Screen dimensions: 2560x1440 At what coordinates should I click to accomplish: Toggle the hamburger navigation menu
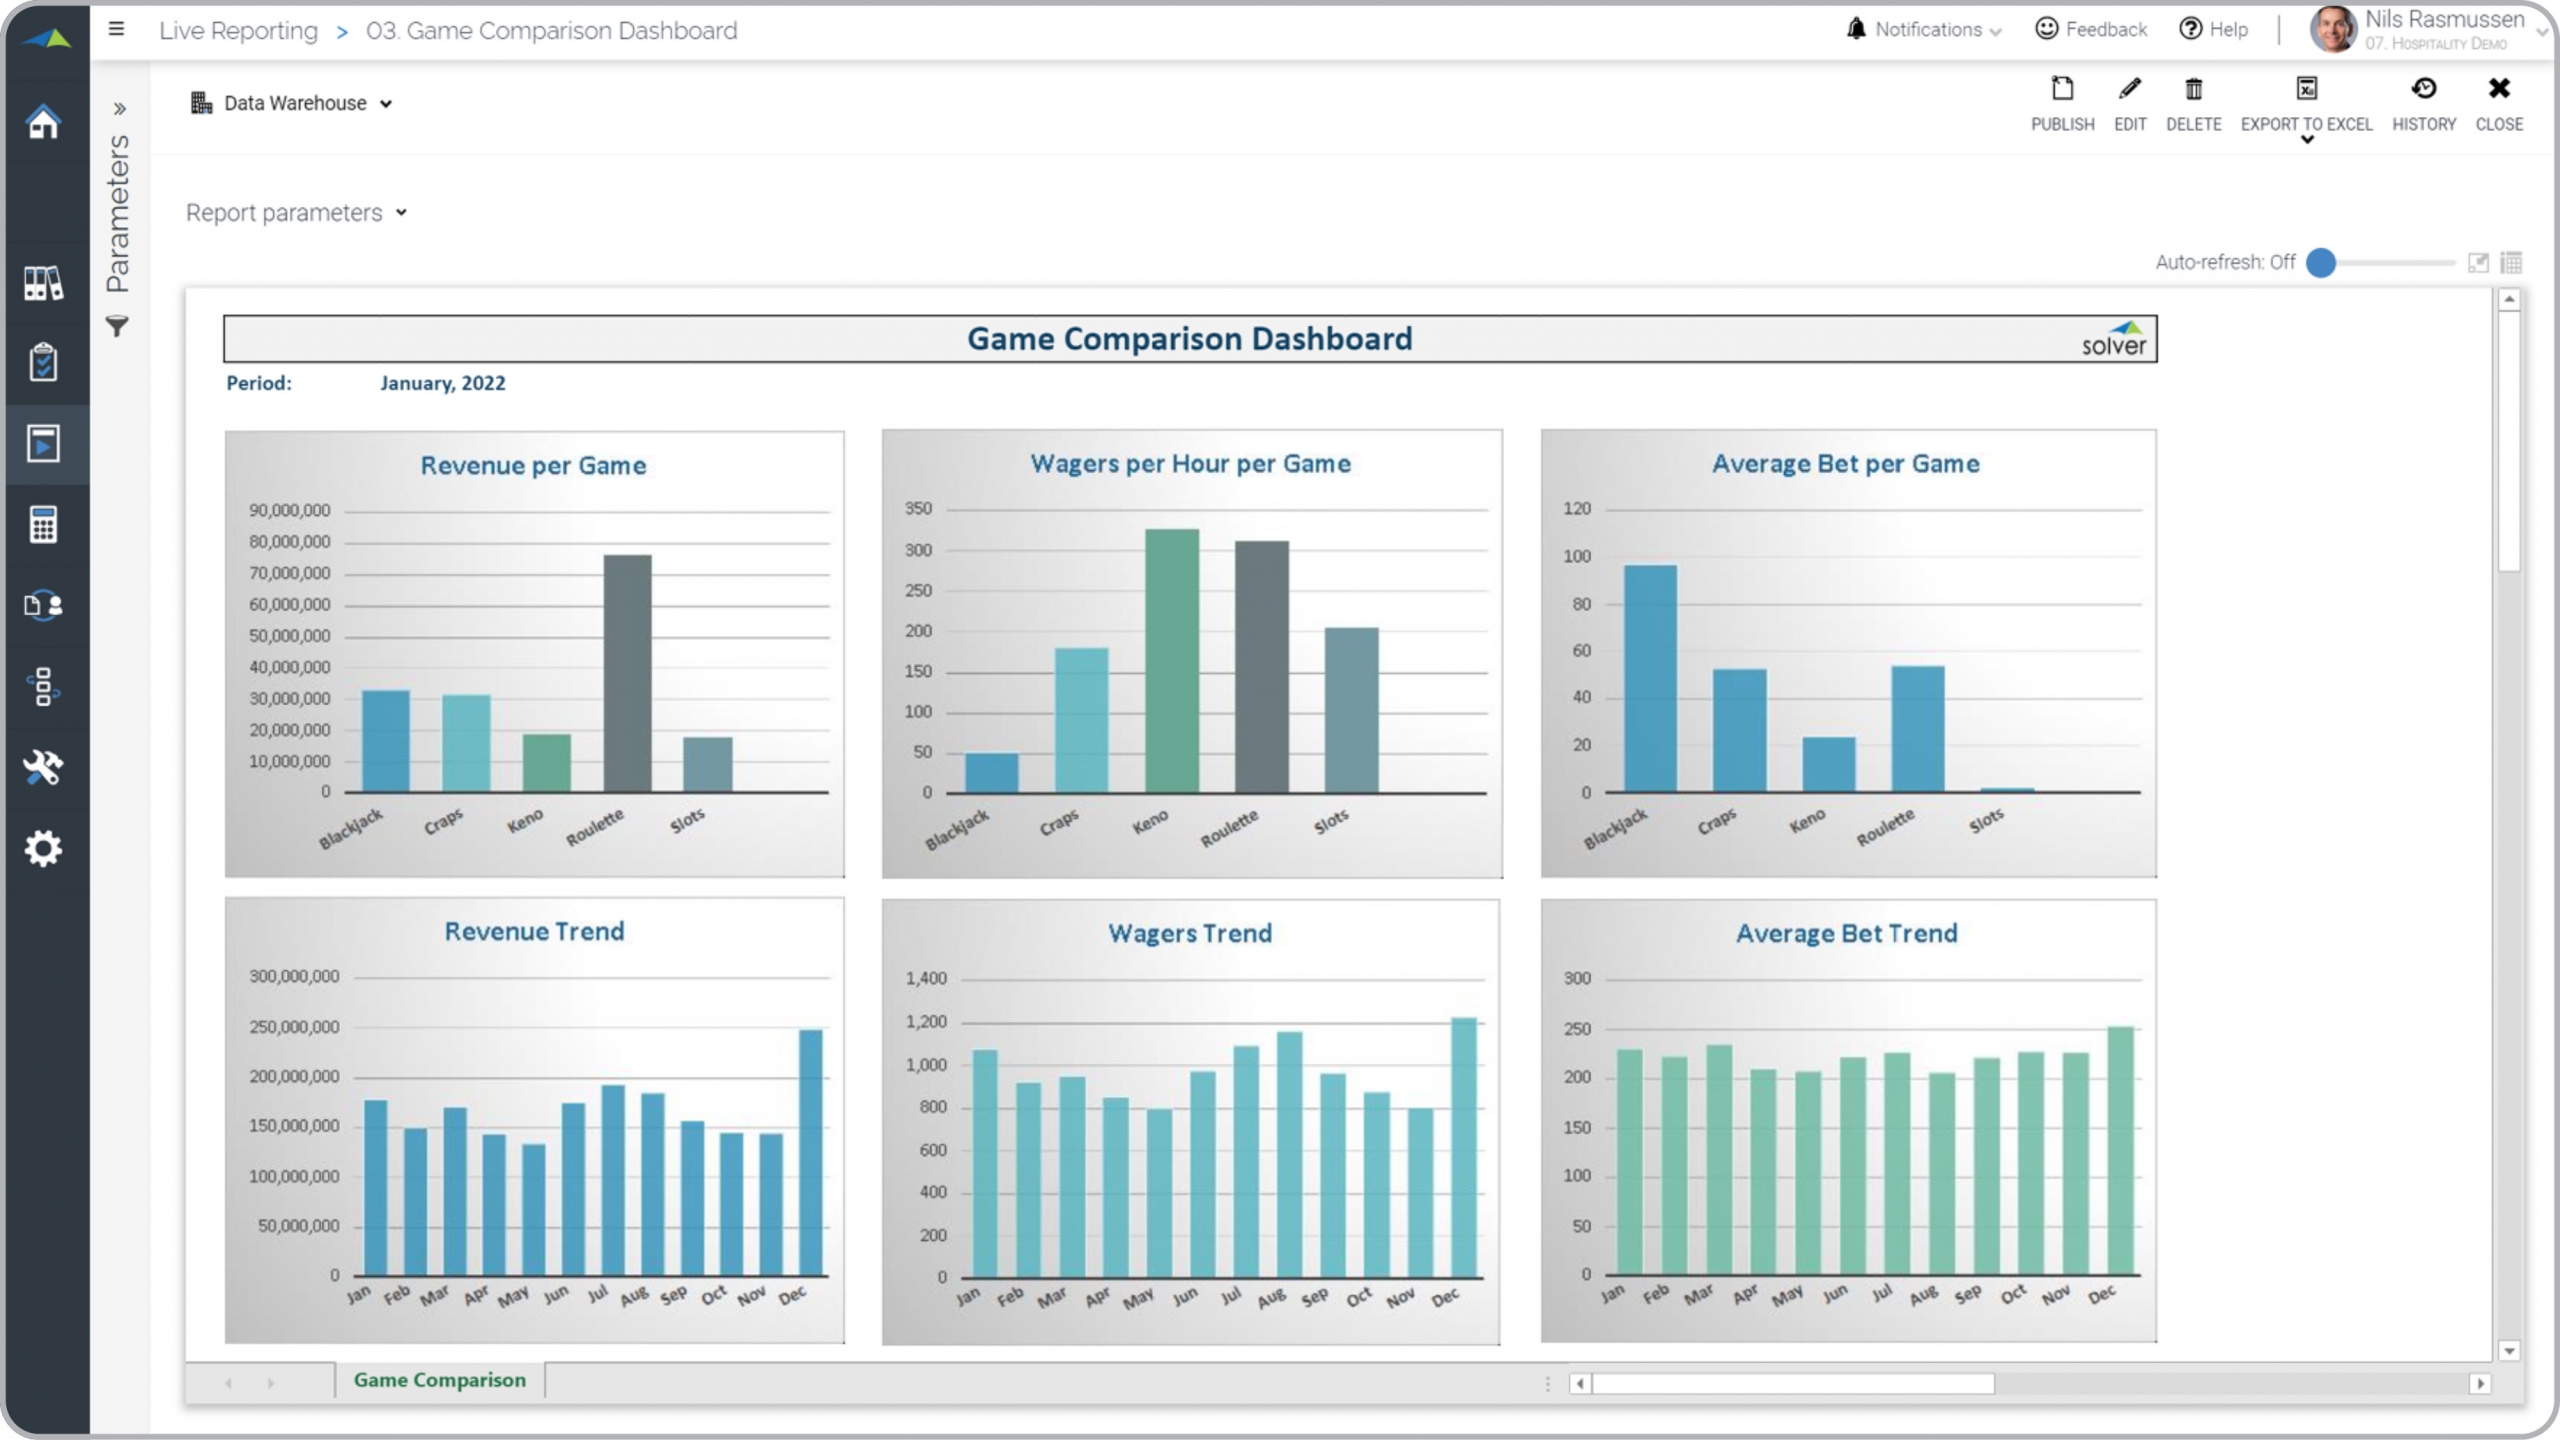[117, 29]
